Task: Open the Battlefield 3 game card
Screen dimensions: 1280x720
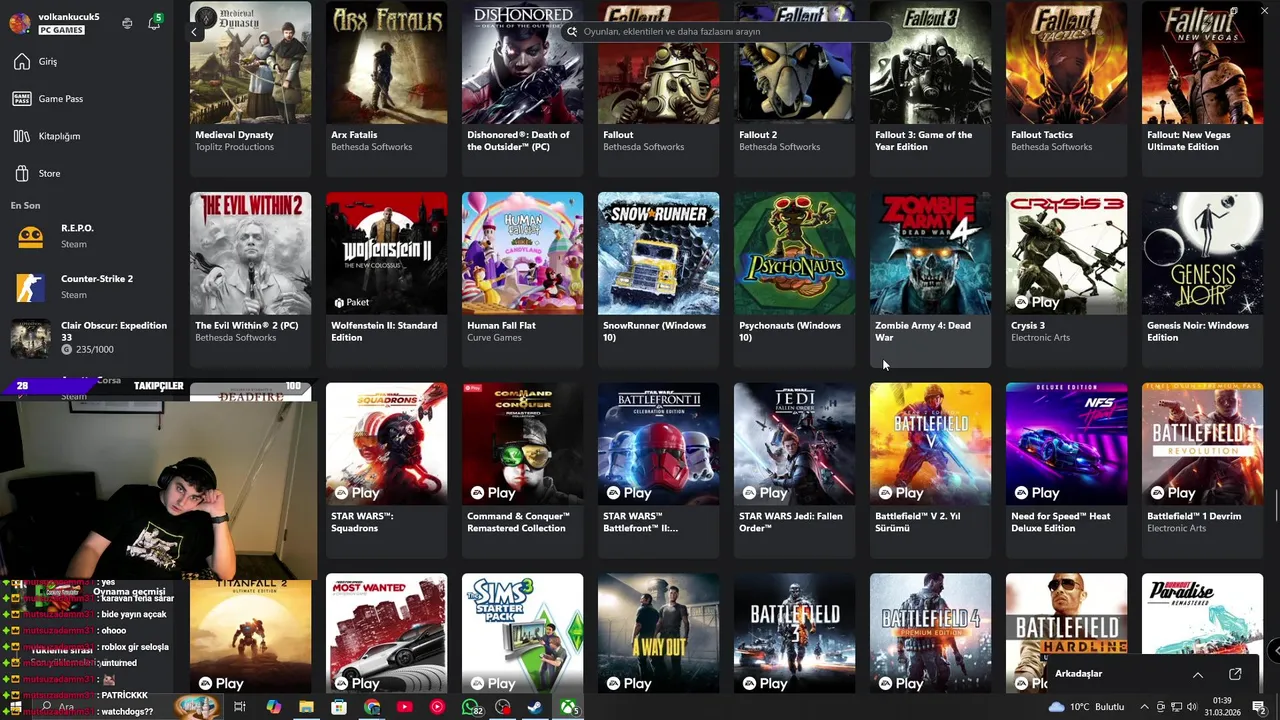Action: (794, 633)
